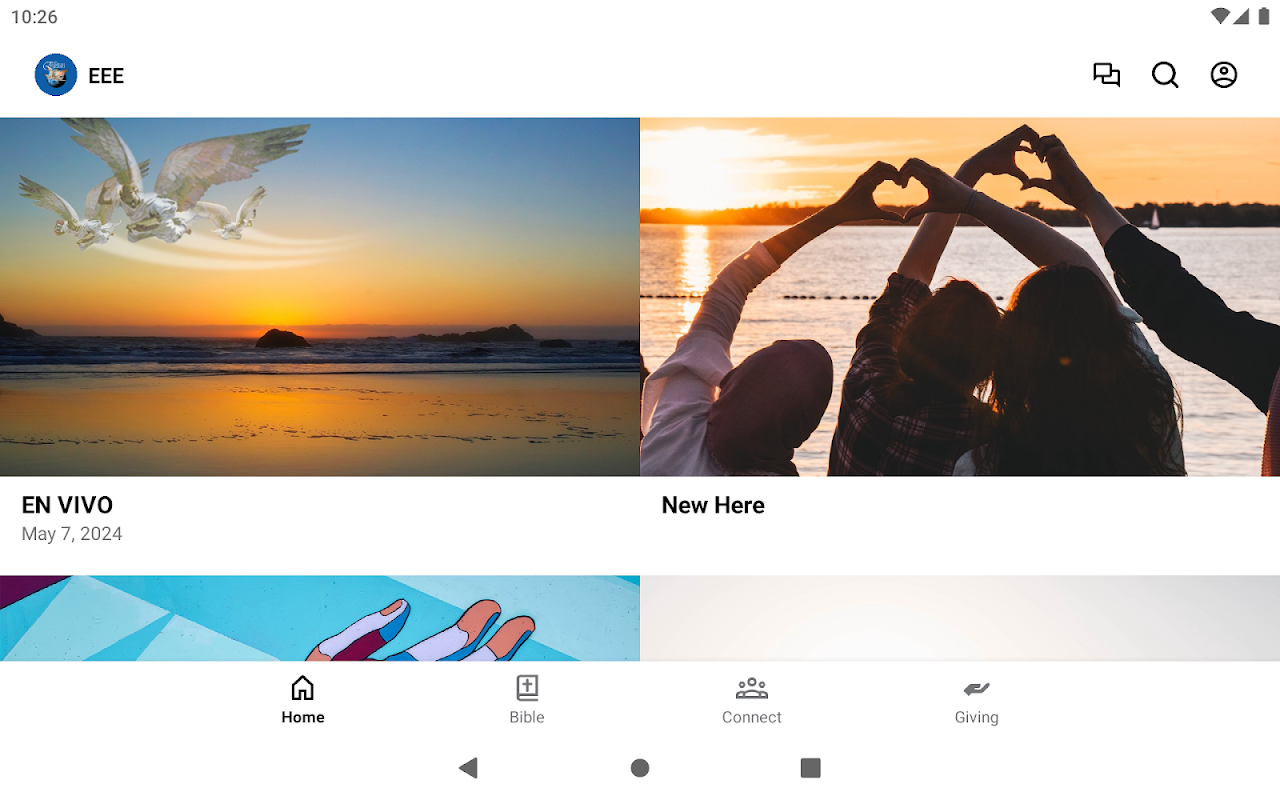Open the Connect people icon
This screenshot has width=1280, height=800.
click(x=752, y=688)
